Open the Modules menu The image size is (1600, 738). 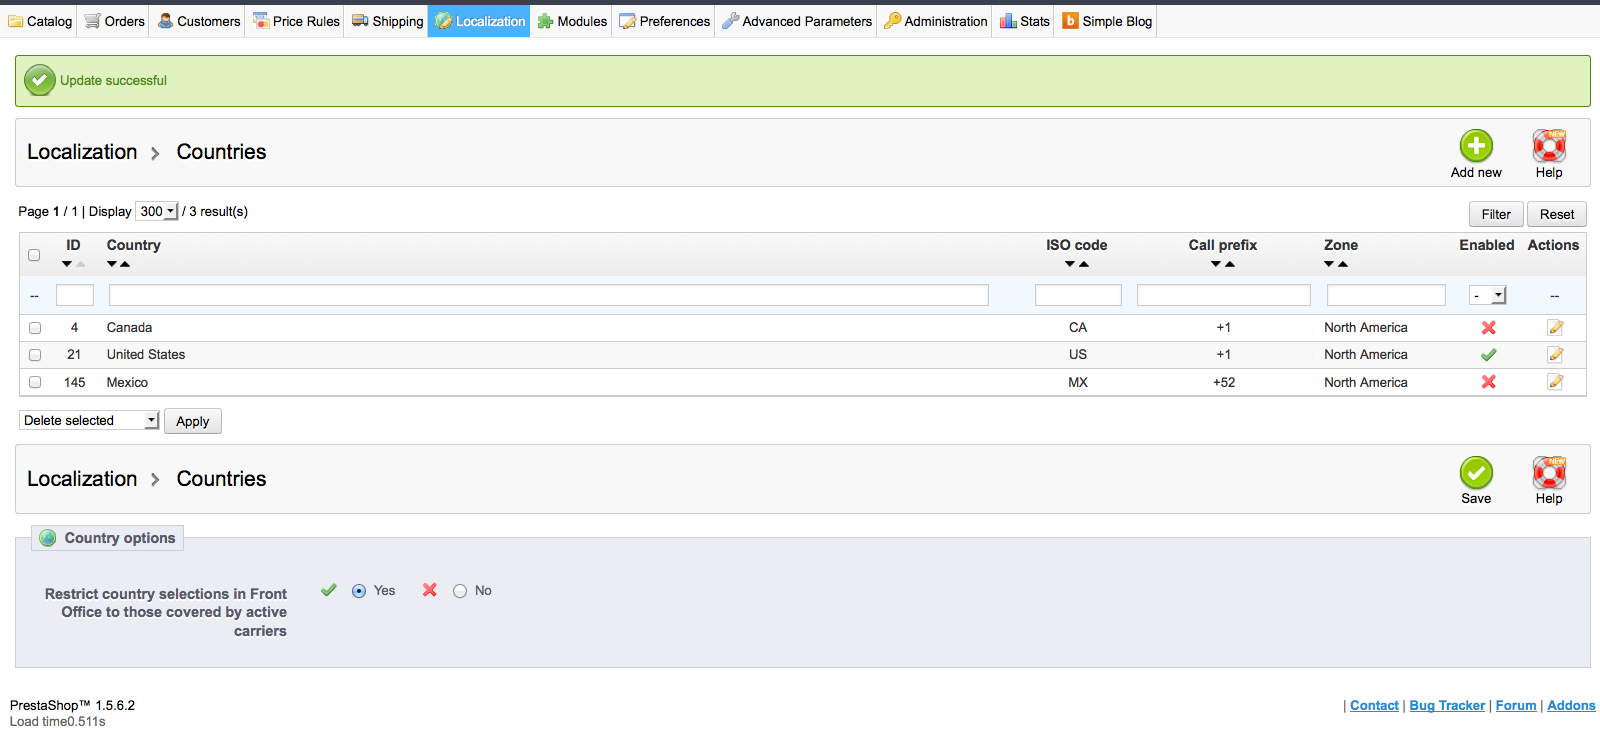point(573,21)
